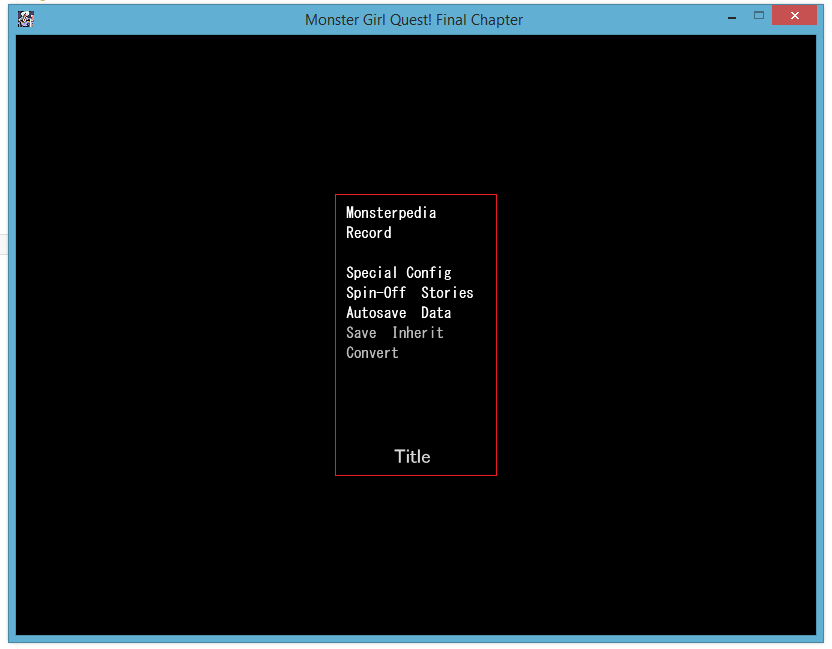The image size is (832, 649).
Task: Open Special Config settings
Action: tap(398, 273)
